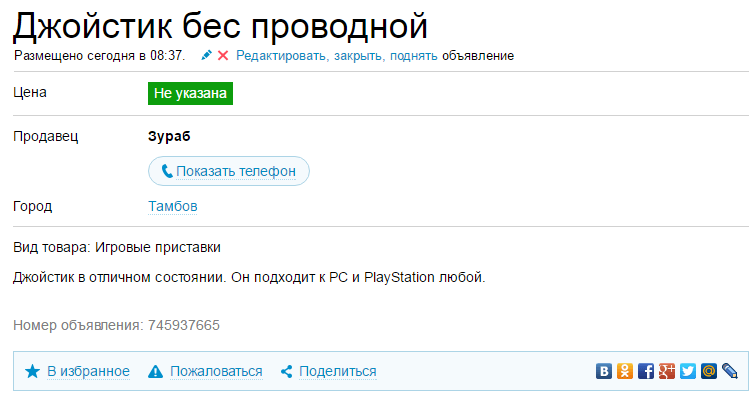The width and height of the screenshot is (754, 400).
Task: Click the warning triangle complaint icon
Action: 155,371
